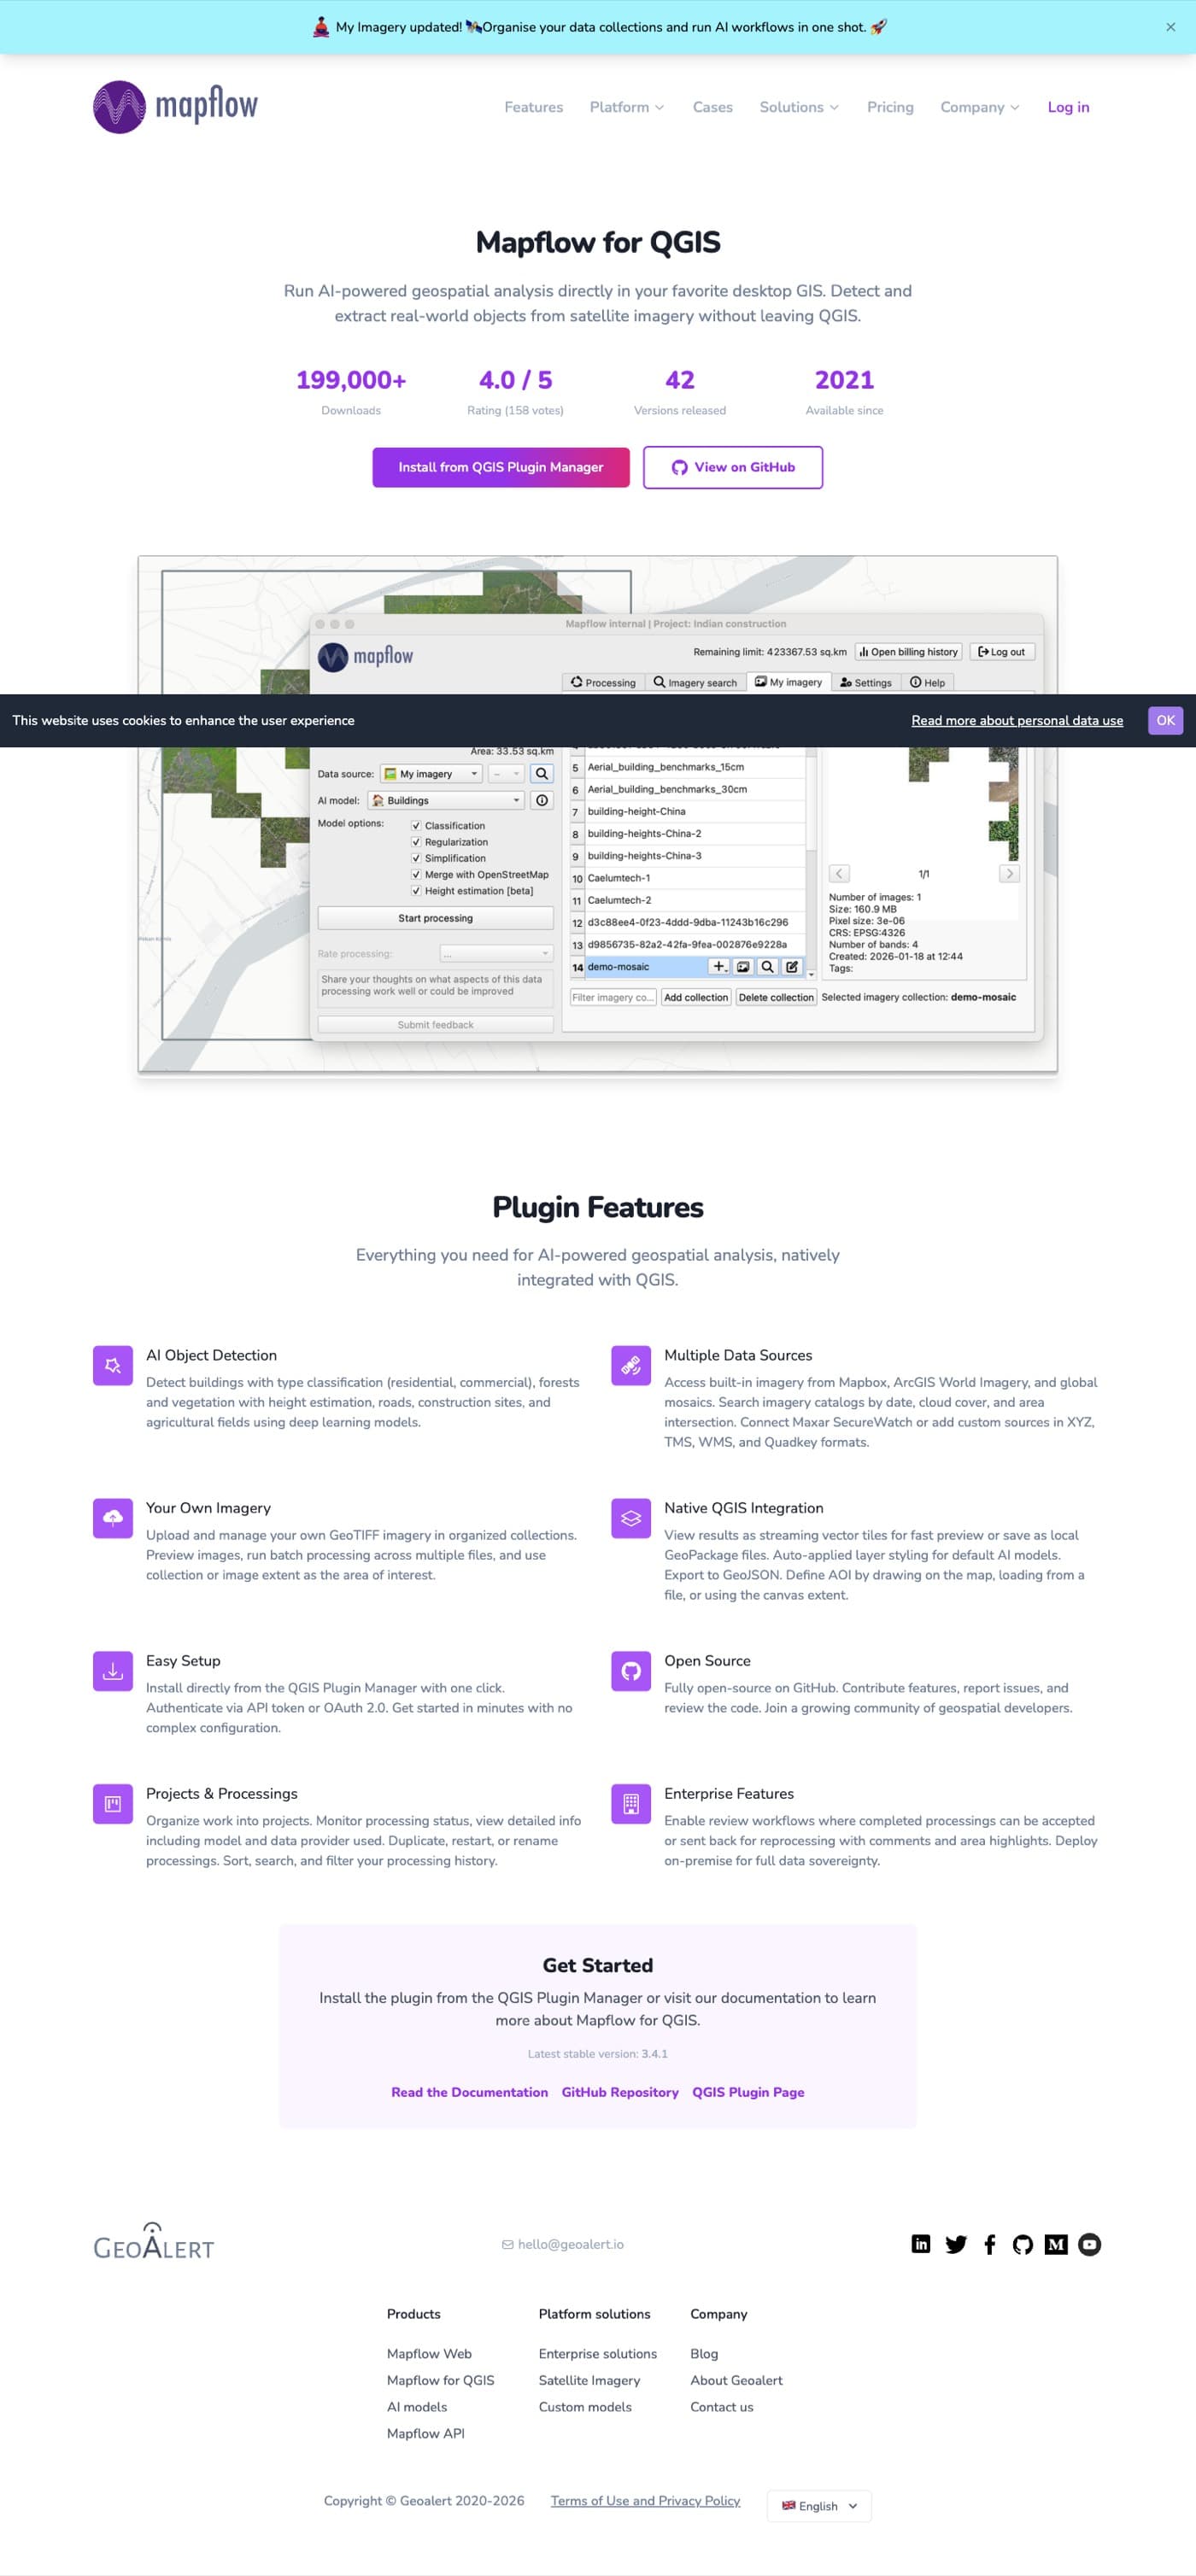The height and width of the screenshot is (2576, 1196).
Task: Open the YouTube icon in the footer
Action: pyautogui.click(x=1090, y=2244)
